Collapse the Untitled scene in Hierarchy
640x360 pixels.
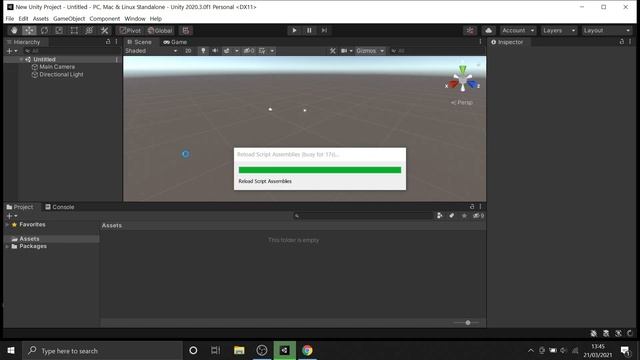tap(21, 60)
